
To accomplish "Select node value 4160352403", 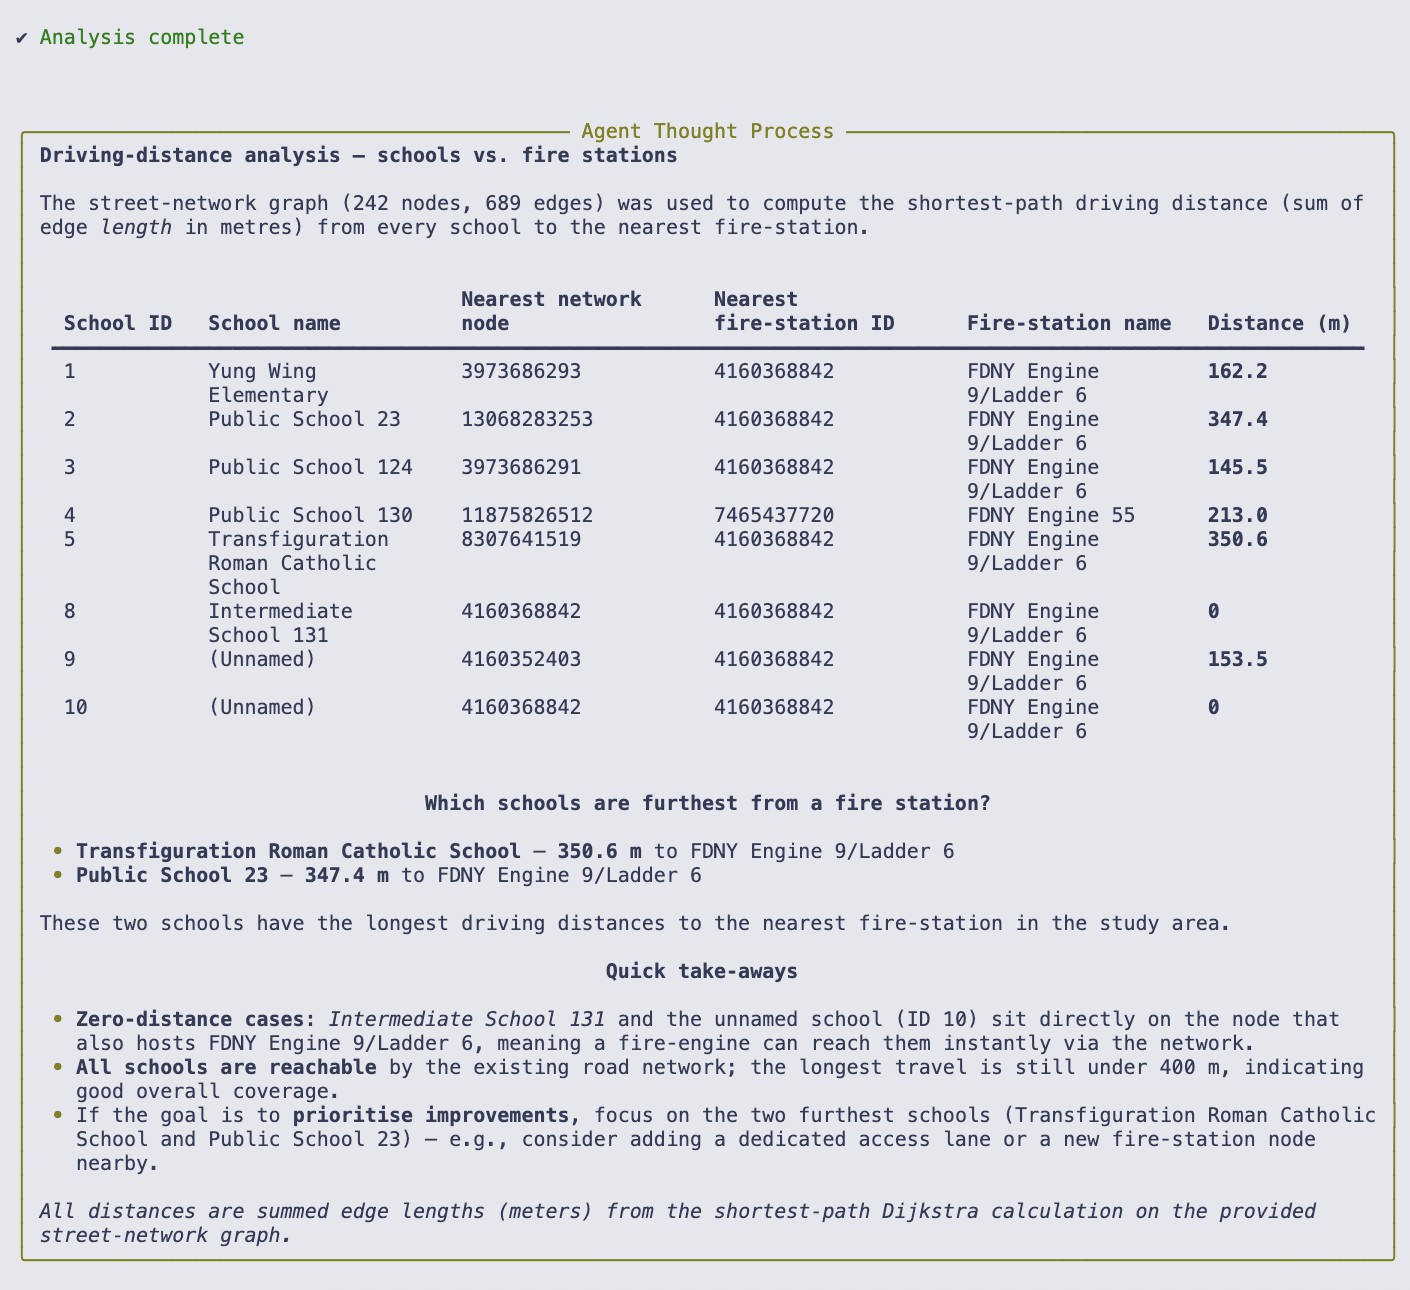I will pos(521,659).
